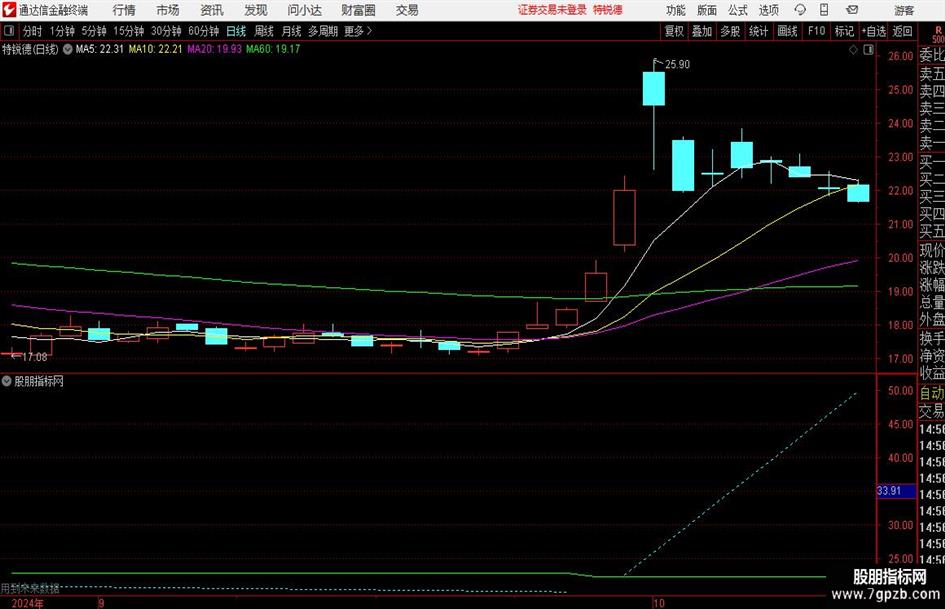
Task: Click the 统计 statistics button
Action: 759,31
